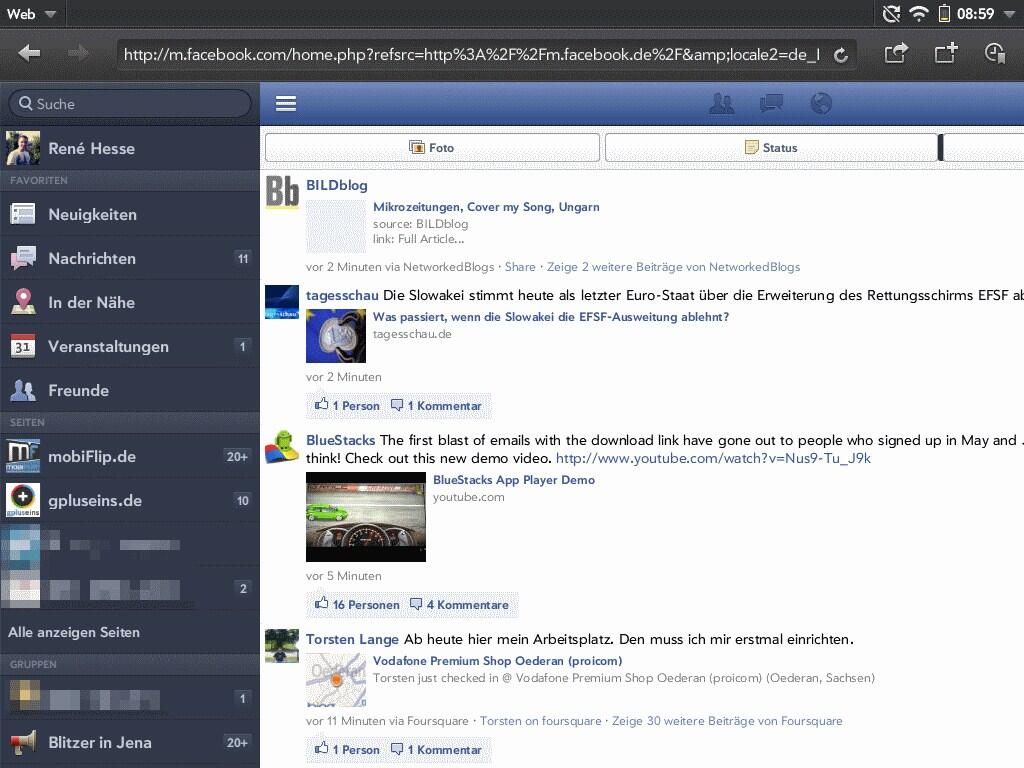
Task: Click the Nachrichten speech bubble icon
Action: 23,258
